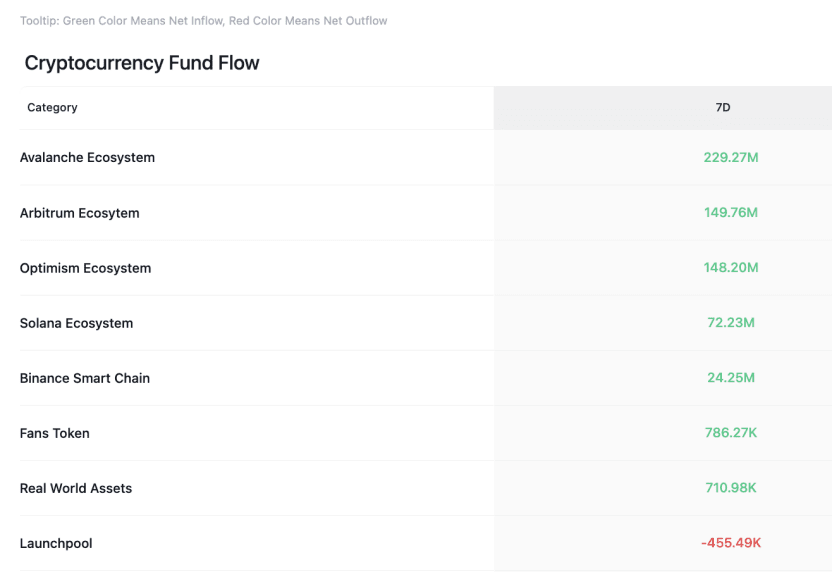Click the 7D column header
Viewport: 832px width, 572px height.
pos(723,107)
